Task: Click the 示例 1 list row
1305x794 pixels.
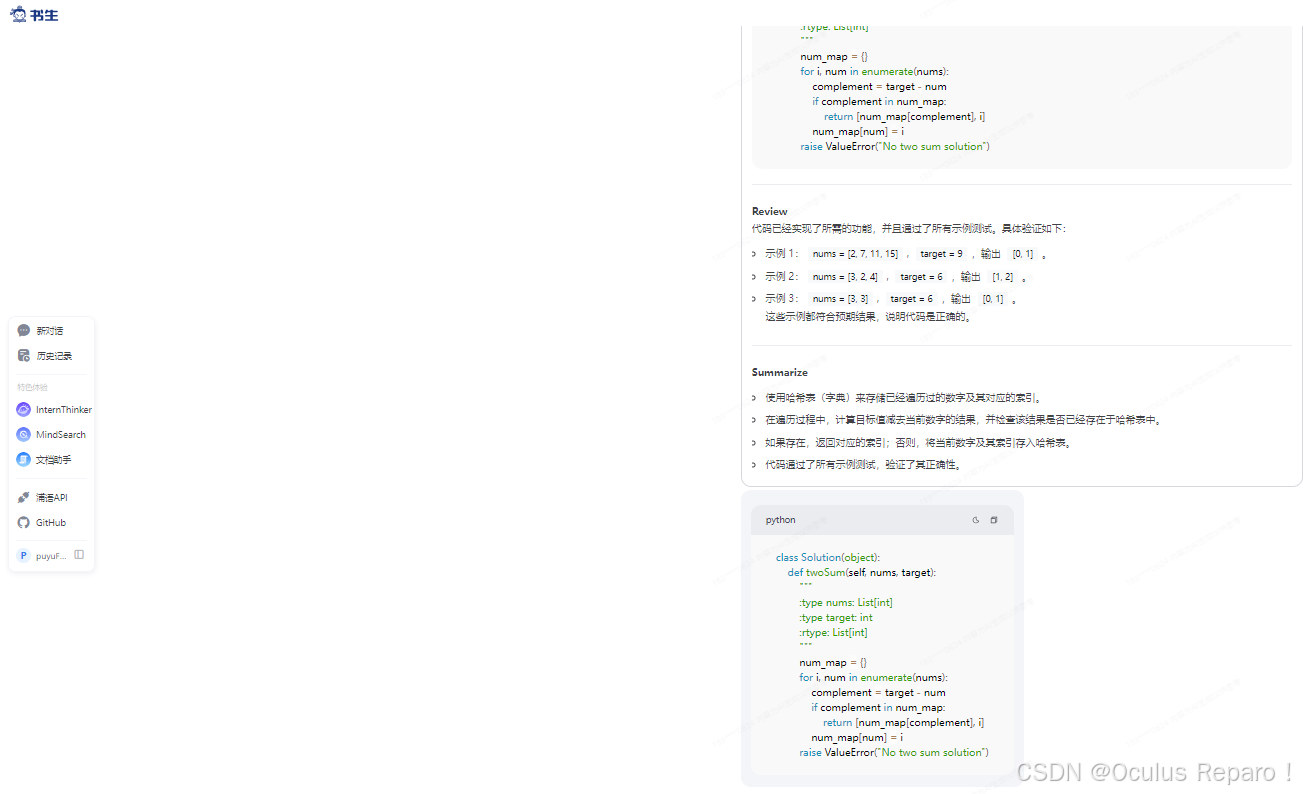Action: (x=900, y=254)
